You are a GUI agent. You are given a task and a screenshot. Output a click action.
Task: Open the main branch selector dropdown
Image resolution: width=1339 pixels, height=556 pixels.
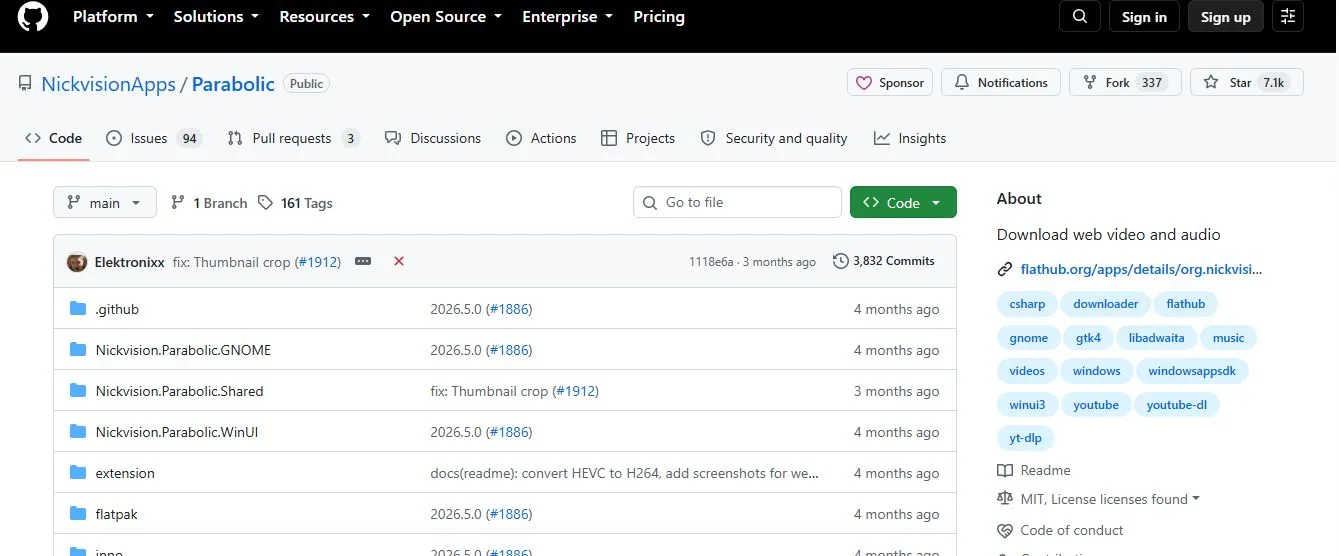point(105,202)
